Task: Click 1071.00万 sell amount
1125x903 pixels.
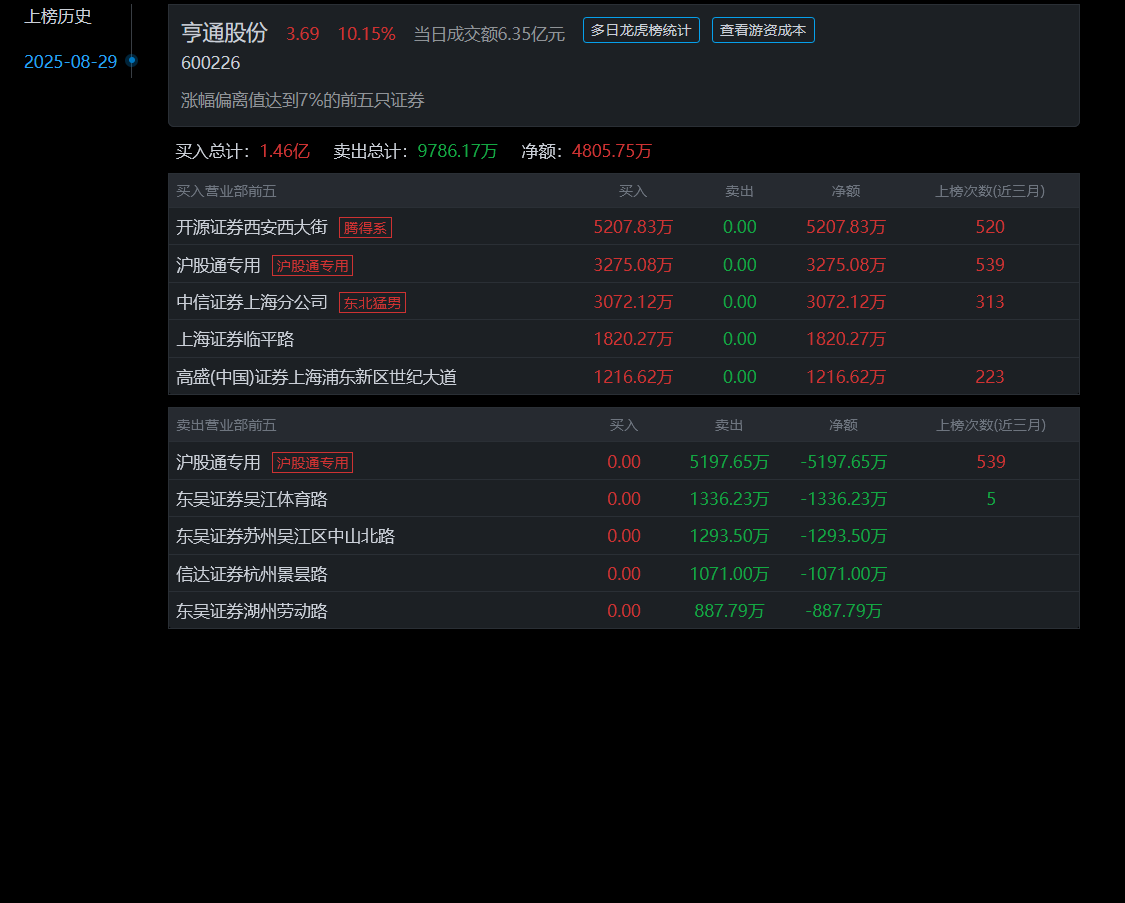Action: tap(729, 574)
